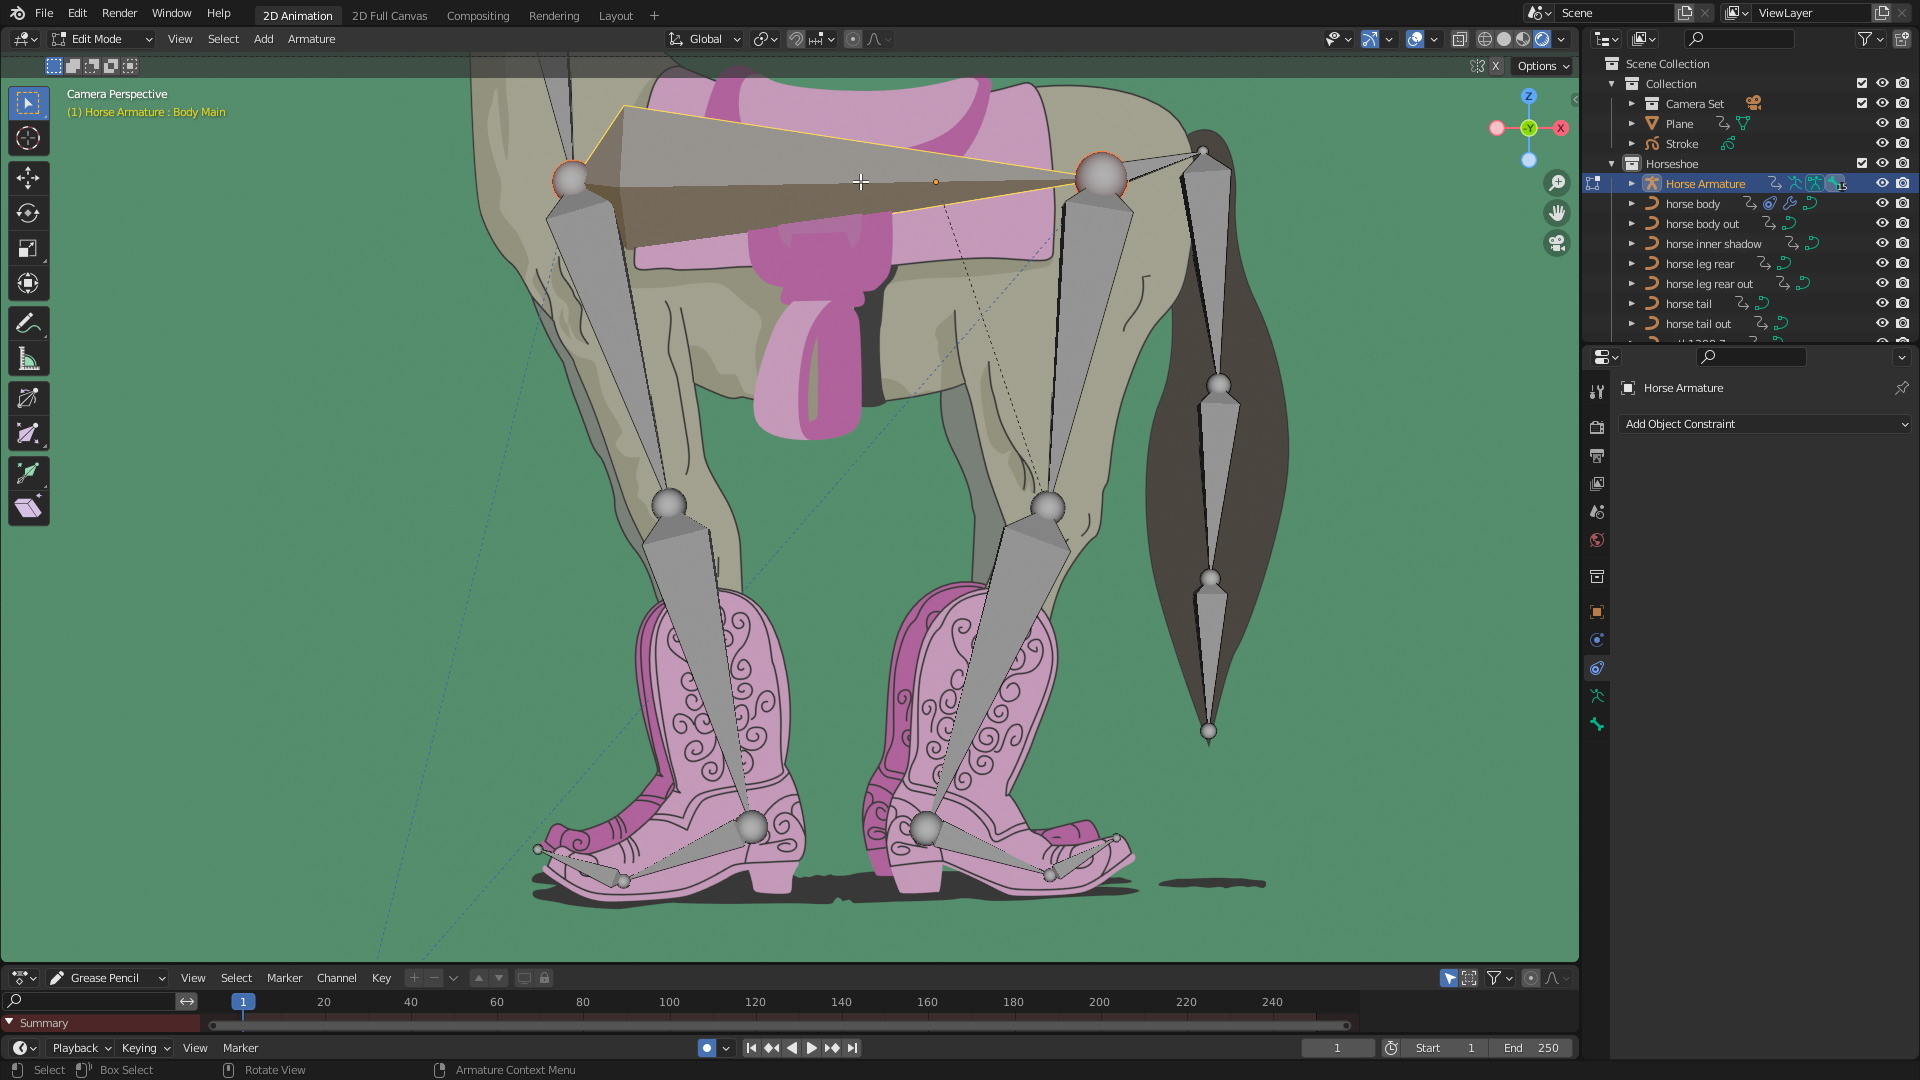Screen dimensions: 1920x1080
Task: Open the File menu
Action: (x=44, y=14)
